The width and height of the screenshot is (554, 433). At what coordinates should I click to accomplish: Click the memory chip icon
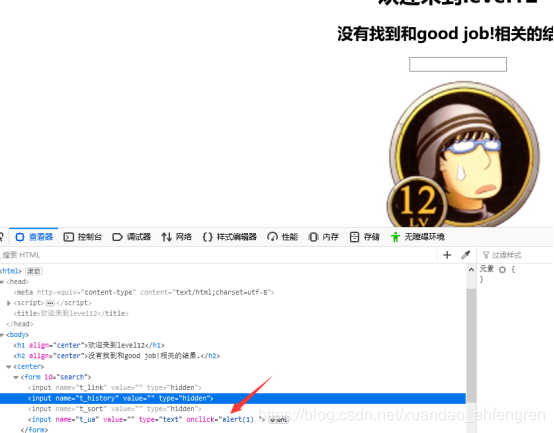coord(313,237)
